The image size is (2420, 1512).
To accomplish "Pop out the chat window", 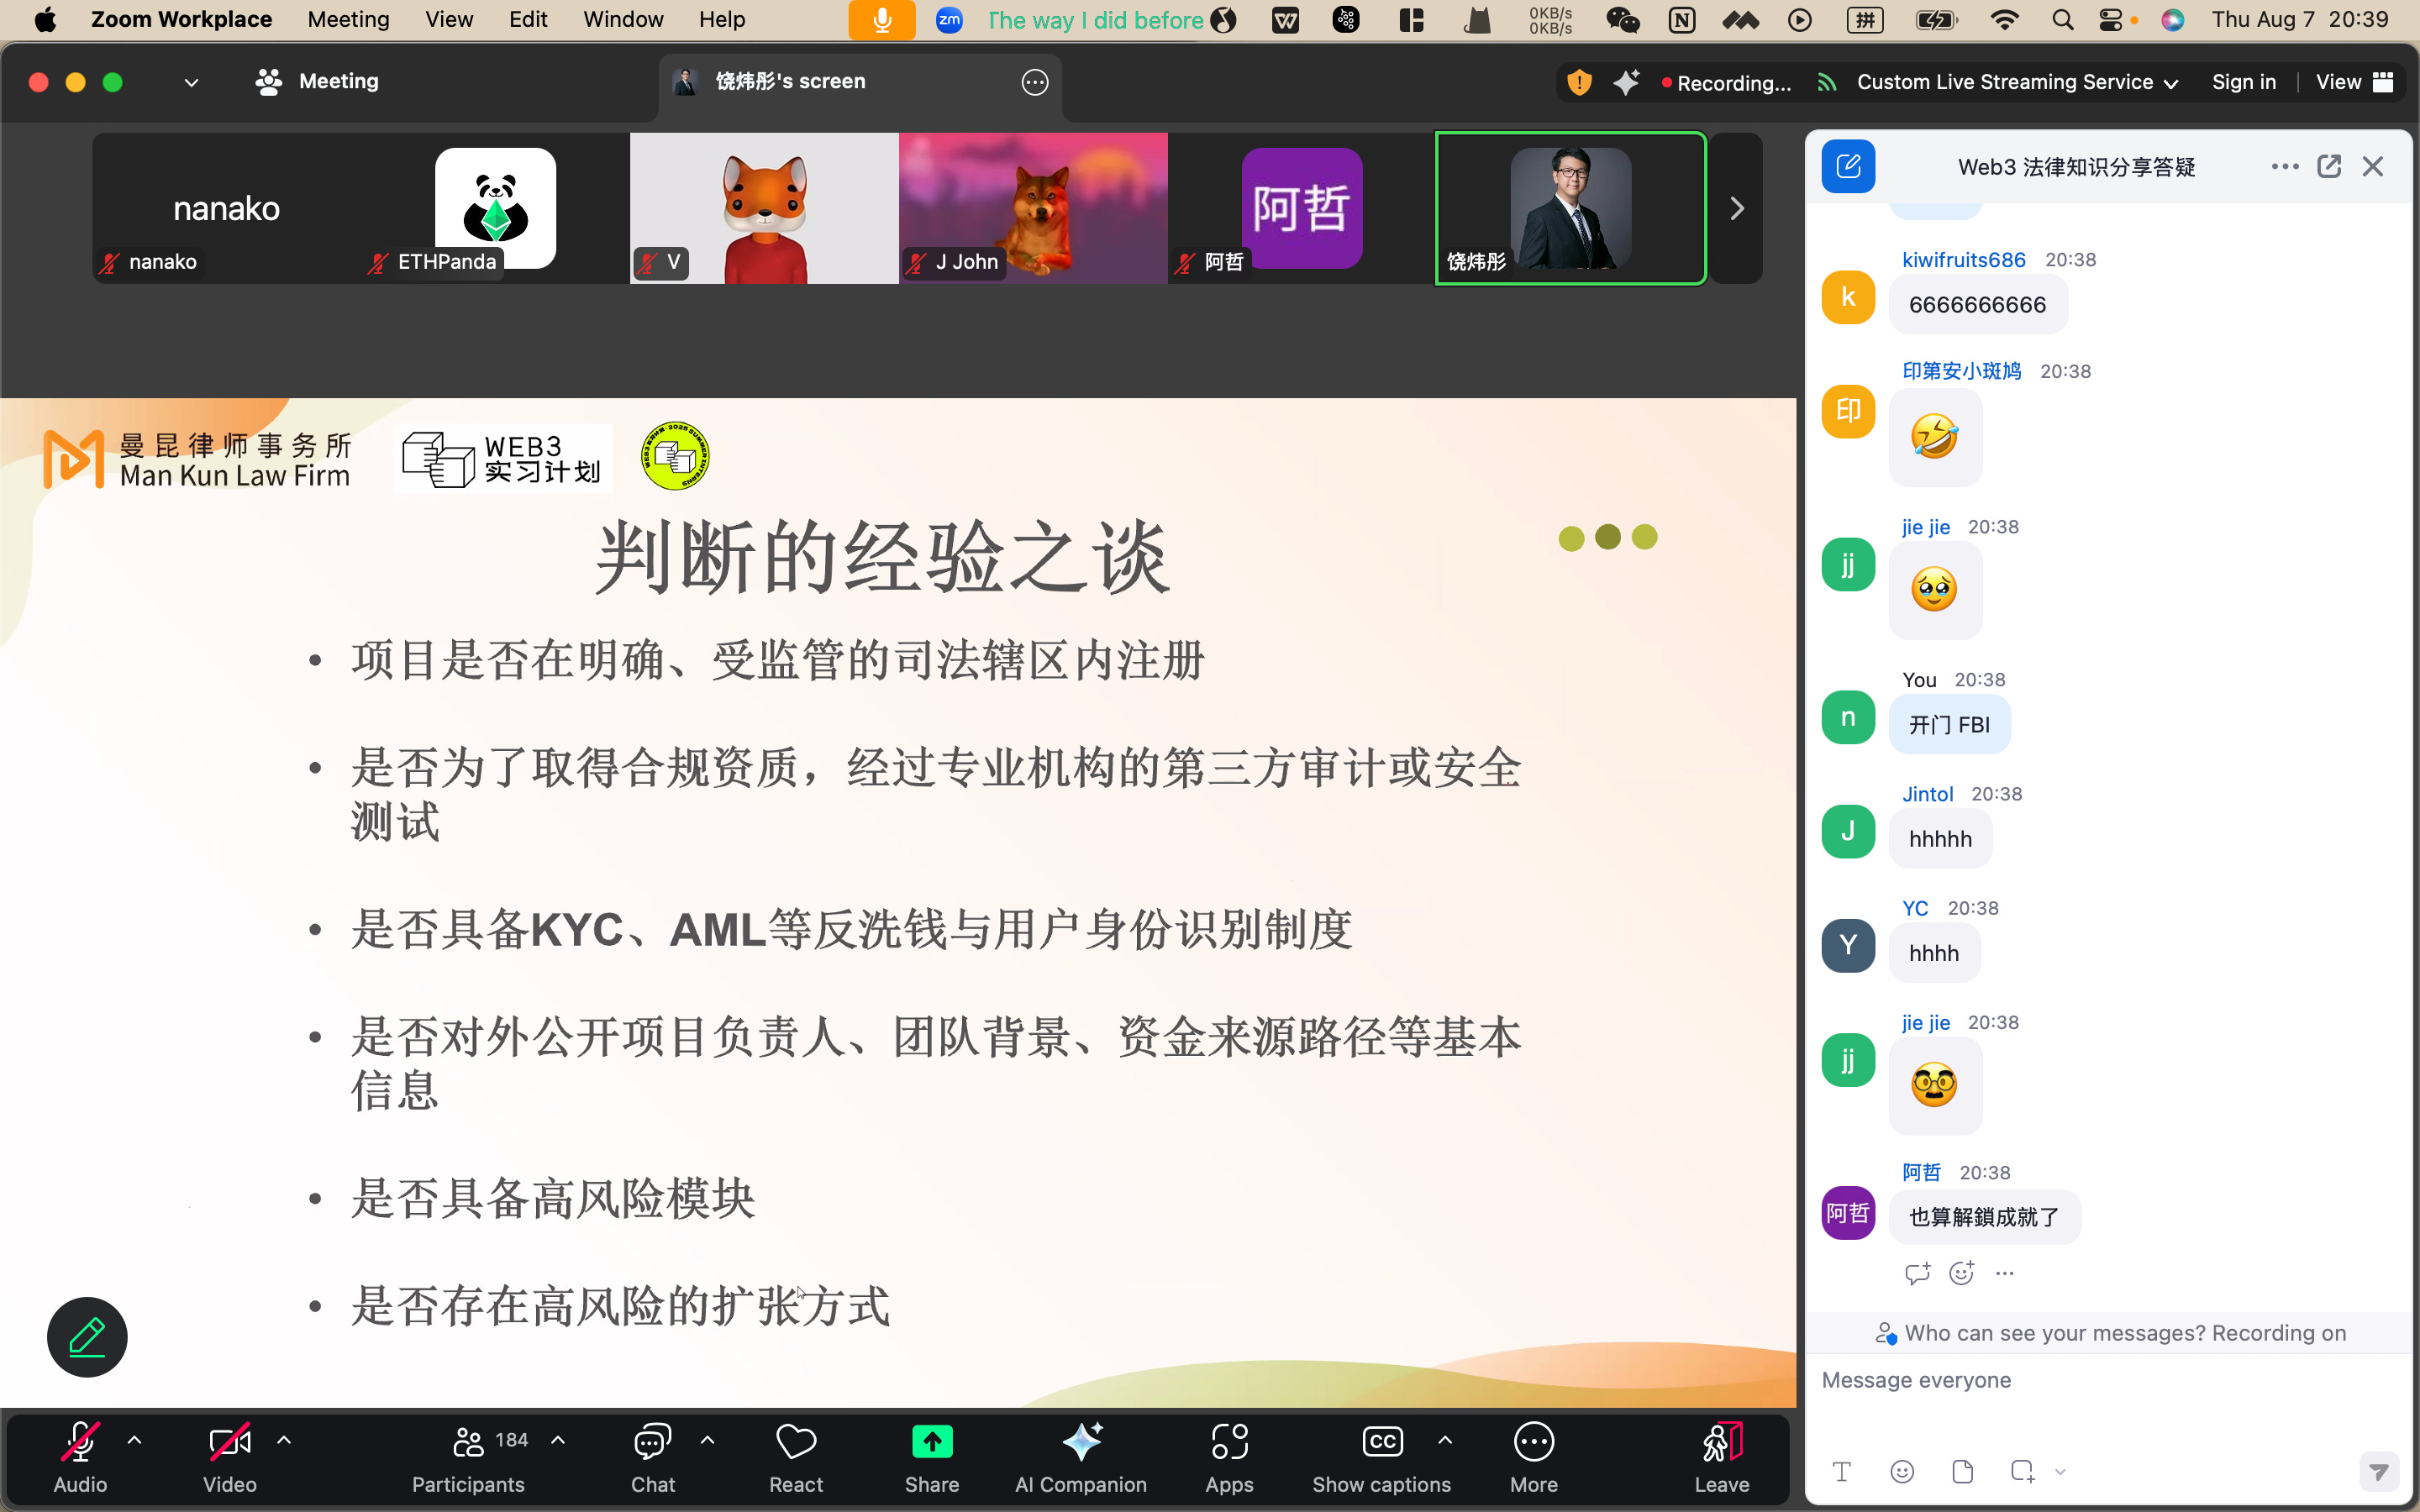I will 2329,167.
